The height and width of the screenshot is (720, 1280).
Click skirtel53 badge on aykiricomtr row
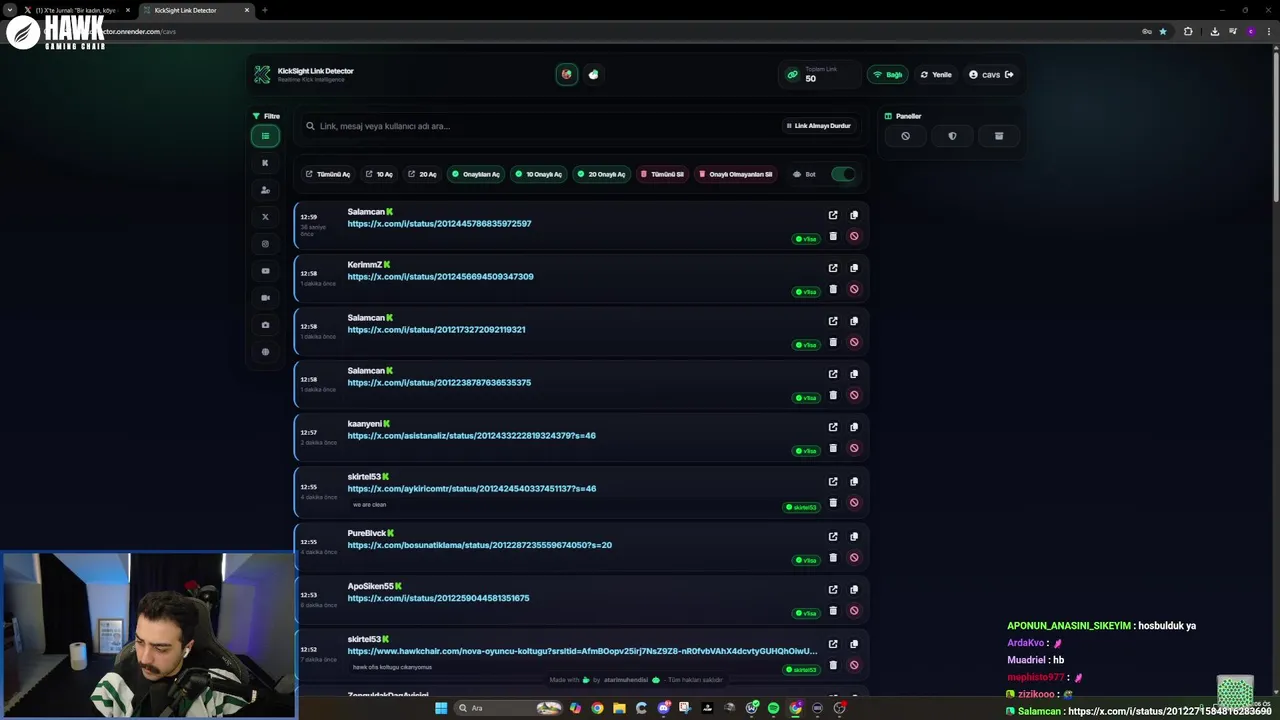point(802,507)
